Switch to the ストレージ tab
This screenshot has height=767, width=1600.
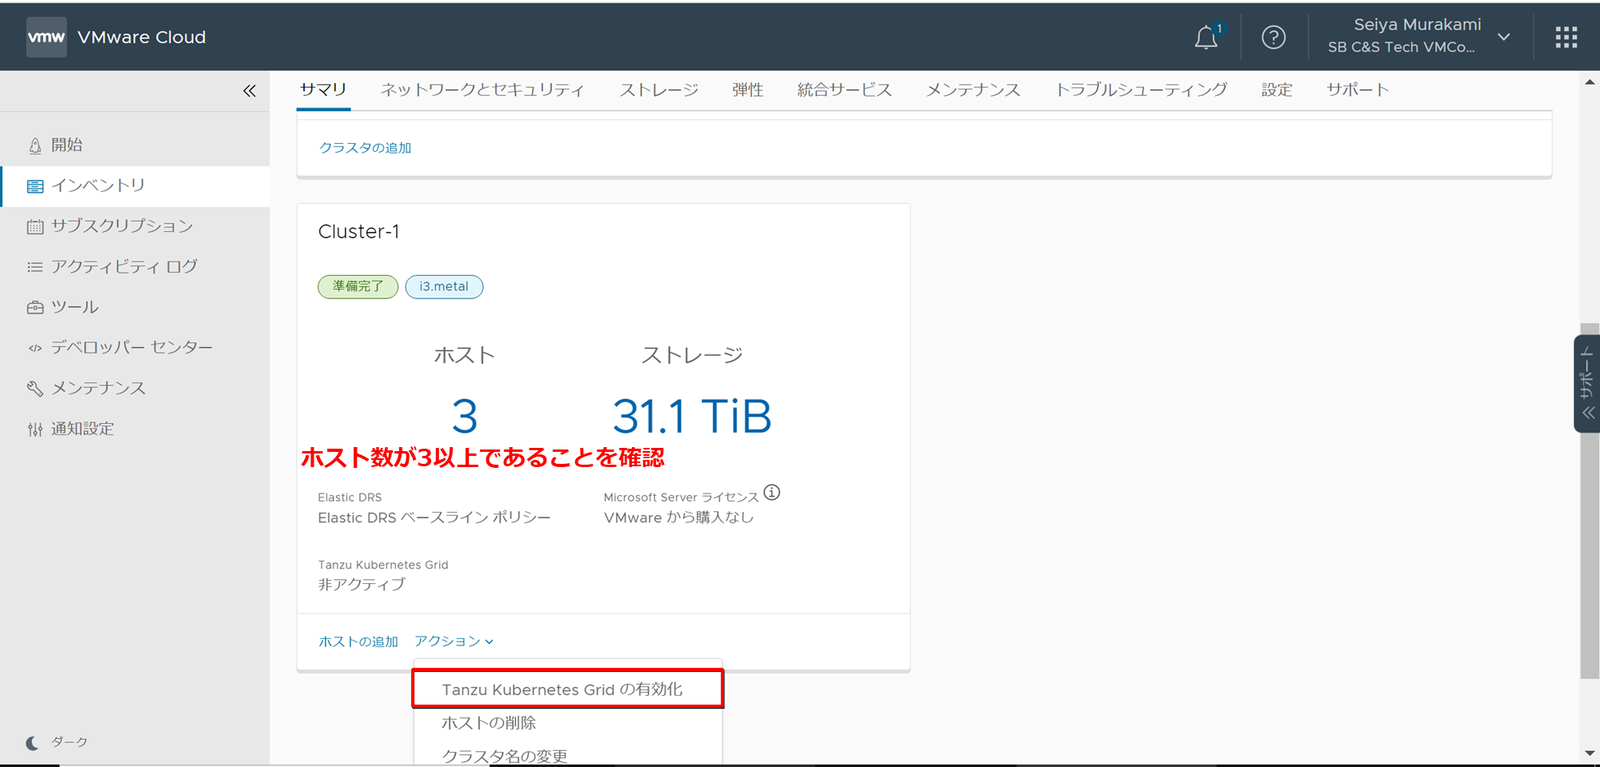[x=659, y=89]
